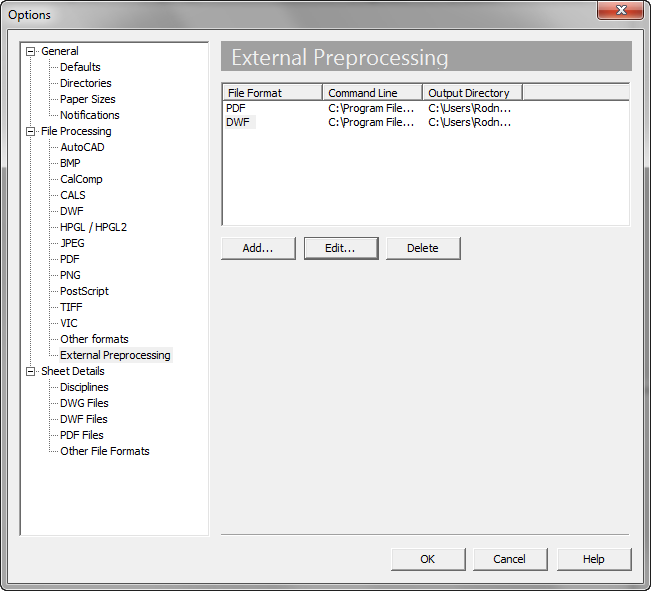The width and height of the screenshot is (651, 591).
Task: Open DWG Files sheet details
Action: pos(84,403)
